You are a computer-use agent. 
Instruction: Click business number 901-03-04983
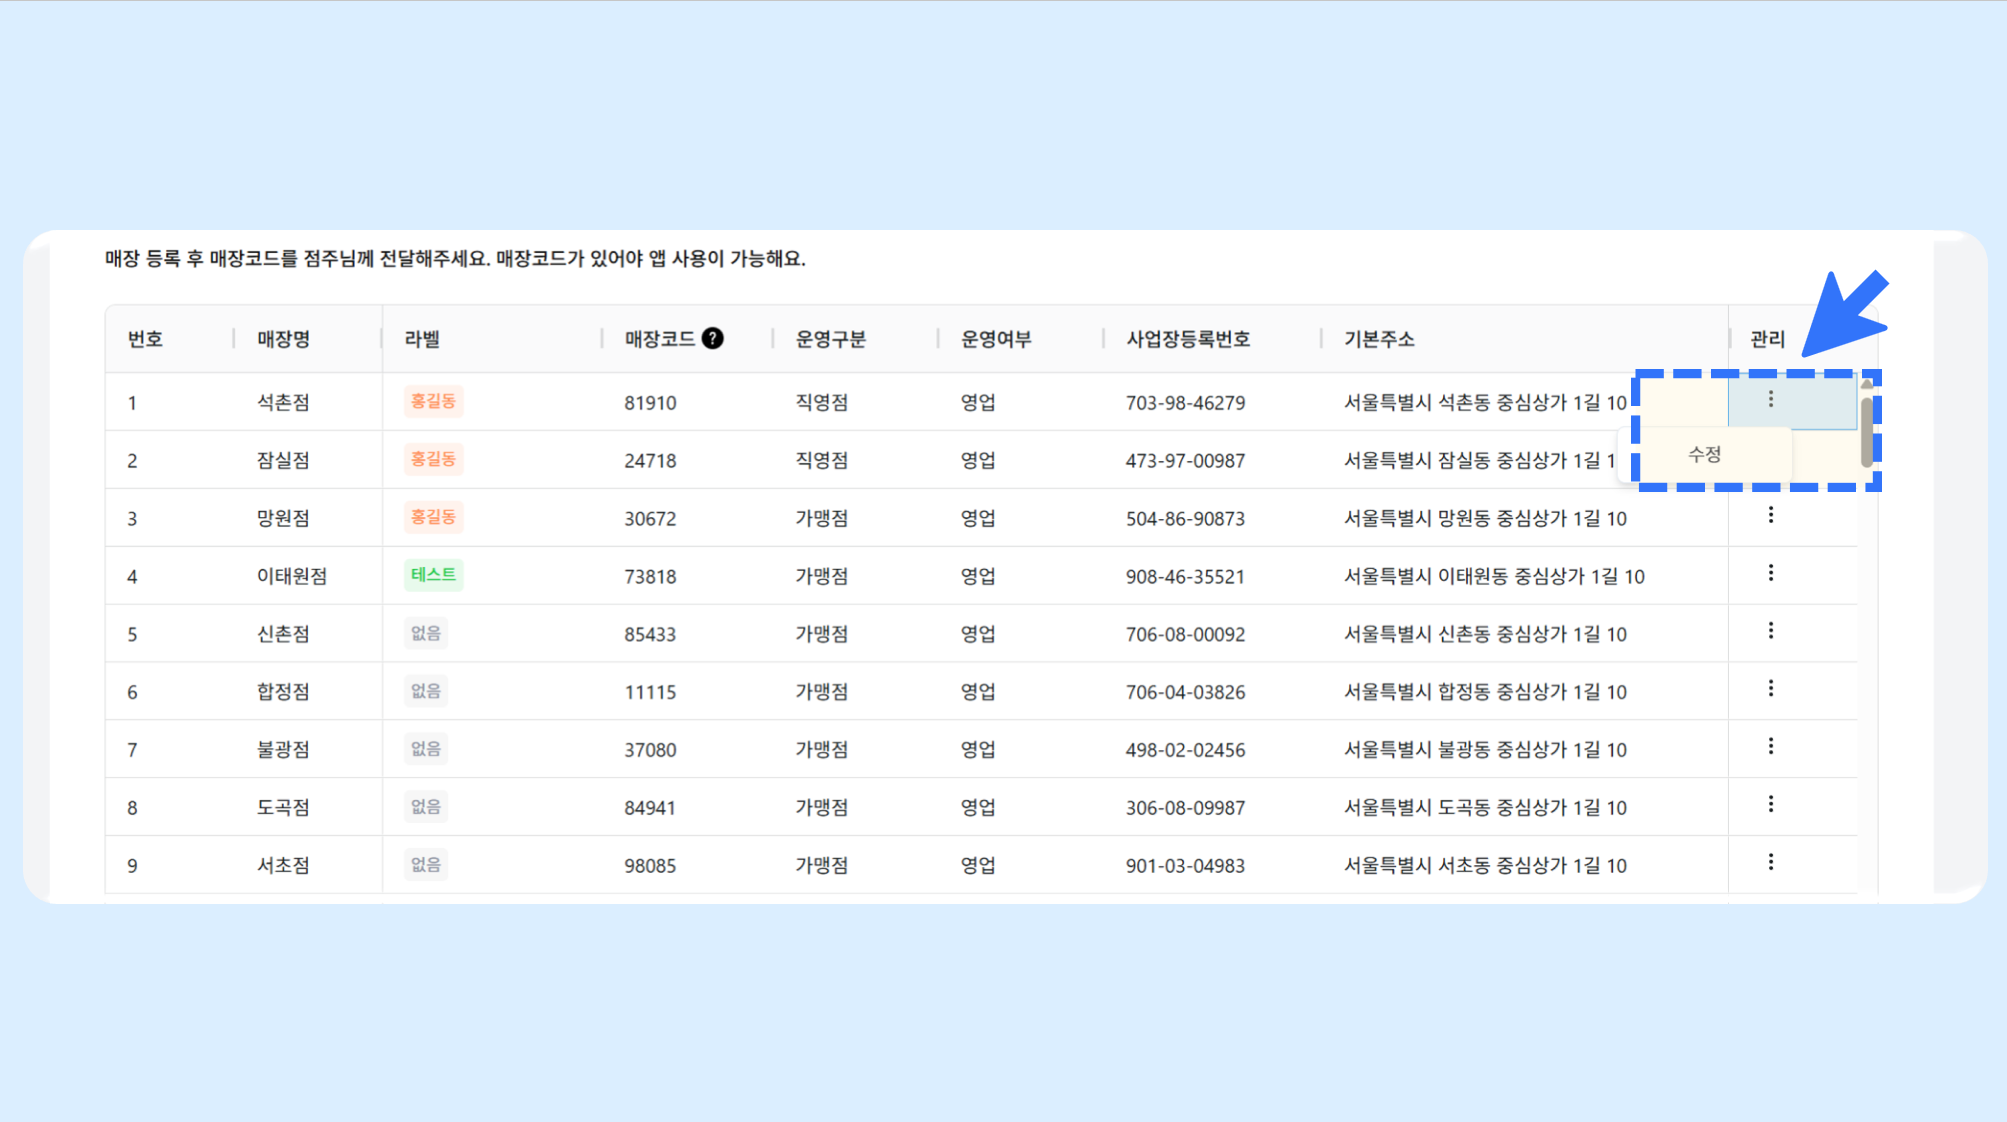1185,866
